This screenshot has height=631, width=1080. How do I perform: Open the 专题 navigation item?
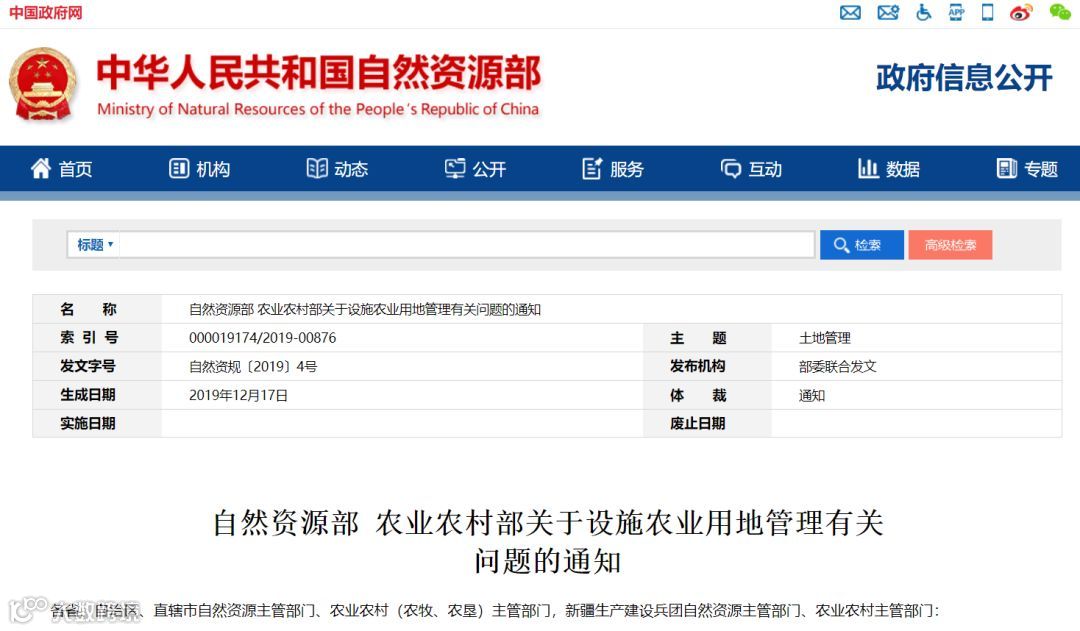tap(1041, 169)
